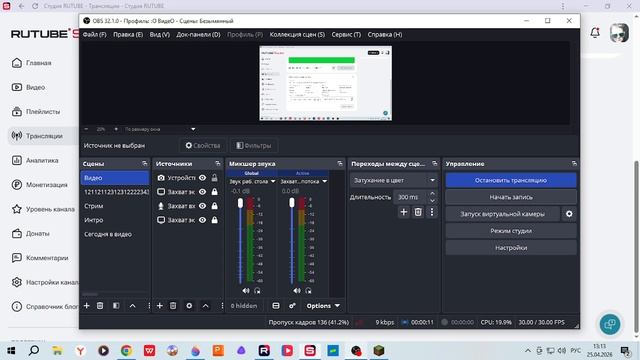Start the virtual camera
This screenshot has width=640, height=360.
pyautogui.click(x=502, y=214)
